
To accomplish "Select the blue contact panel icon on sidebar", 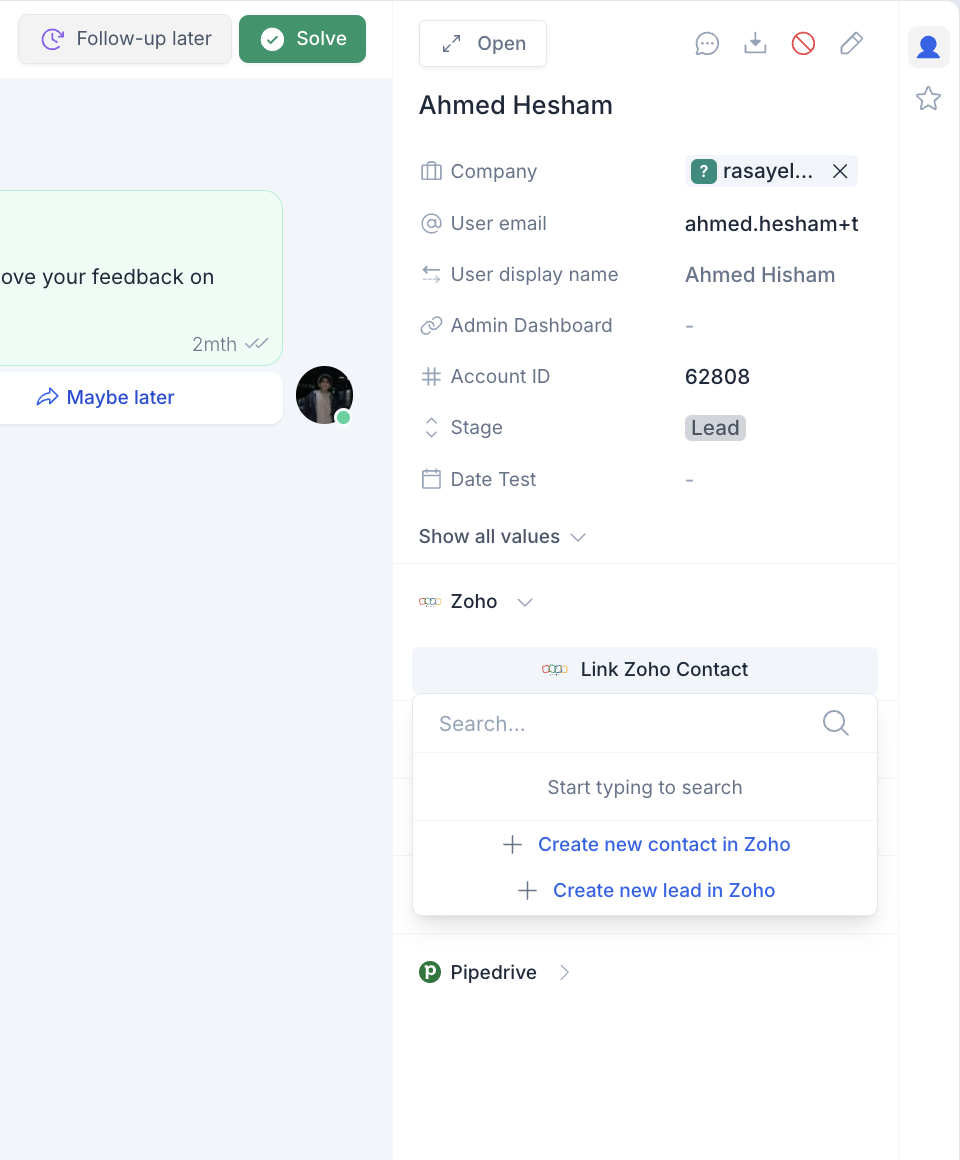I will 928,46.
